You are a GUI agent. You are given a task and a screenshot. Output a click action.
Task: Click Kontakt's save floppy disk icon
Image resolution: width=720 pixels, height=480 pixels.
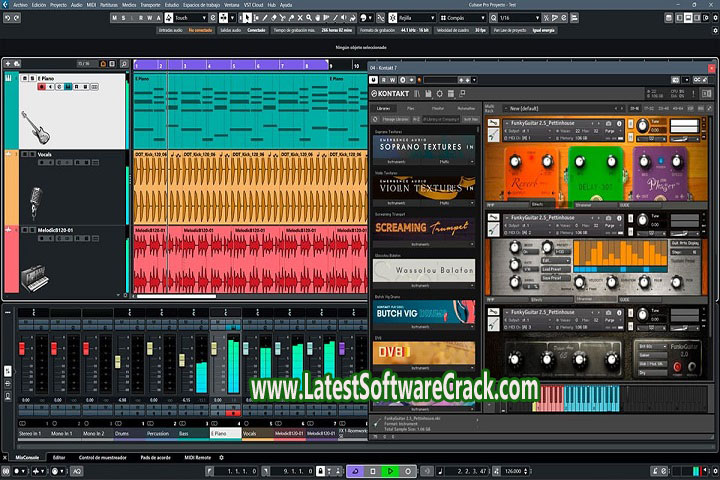(x=428, y=94)
